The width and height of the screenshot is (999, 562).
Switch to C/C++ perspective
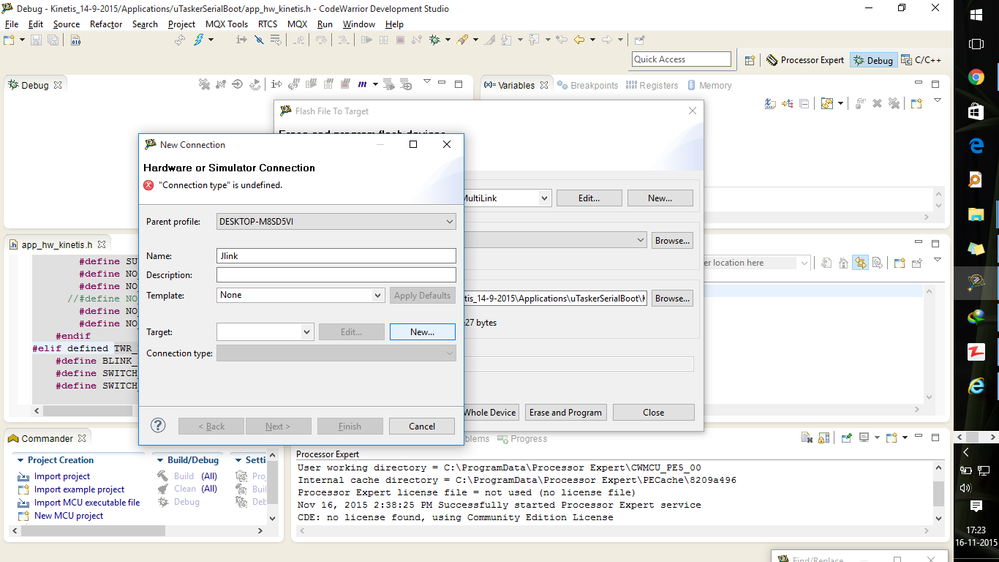pos(921,60)
